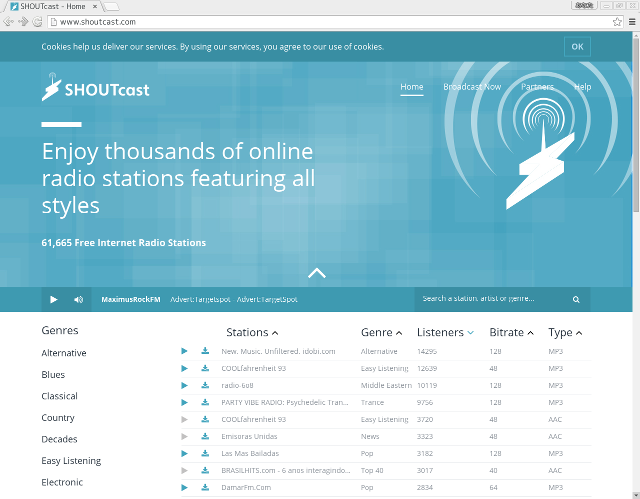The width and height of the screenshot is (640, 499).
Task: Click the page vertical scrollbar thumb
Action: click(636, 126)
